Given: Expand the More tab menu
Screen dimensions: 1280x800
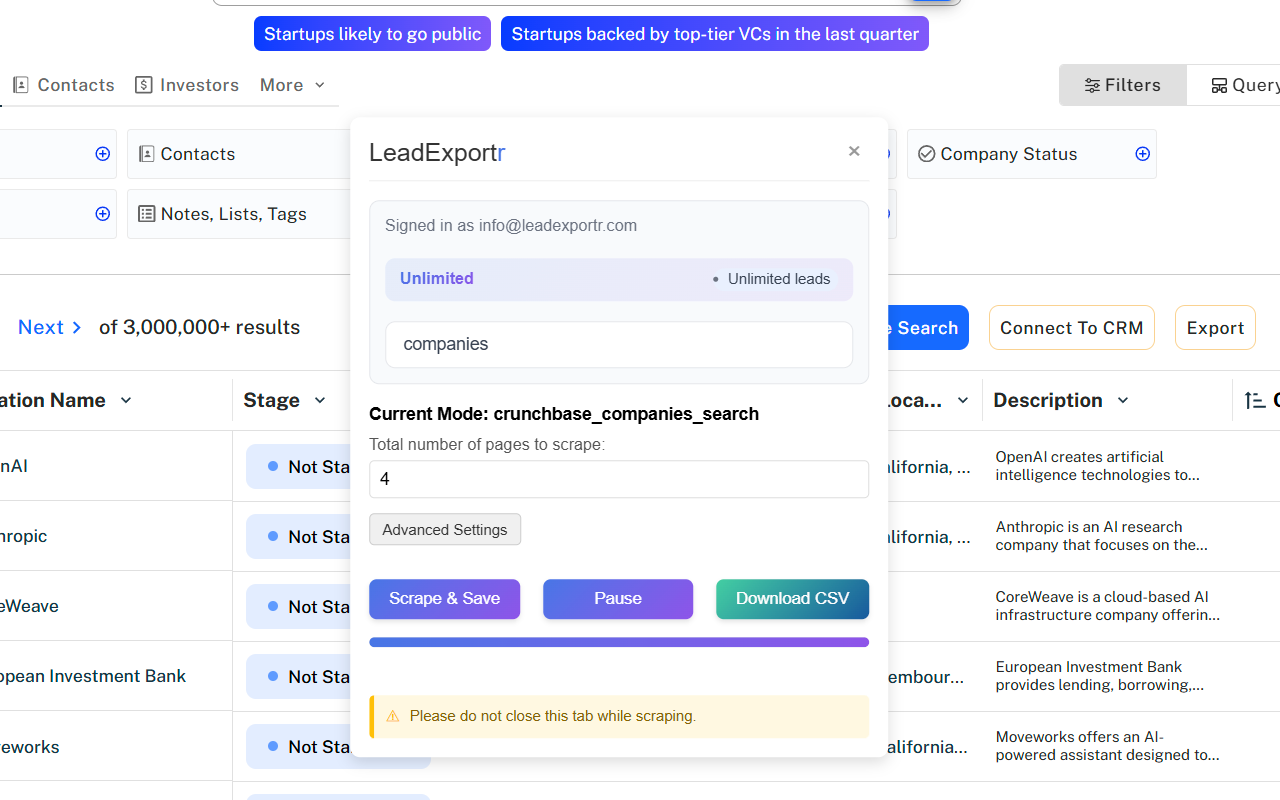Looking at the screenshot, I should click(292, 85).
